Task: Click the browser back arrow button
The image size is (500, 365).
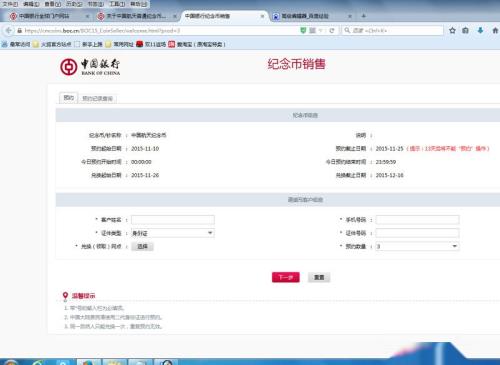Action: (9, 30)
